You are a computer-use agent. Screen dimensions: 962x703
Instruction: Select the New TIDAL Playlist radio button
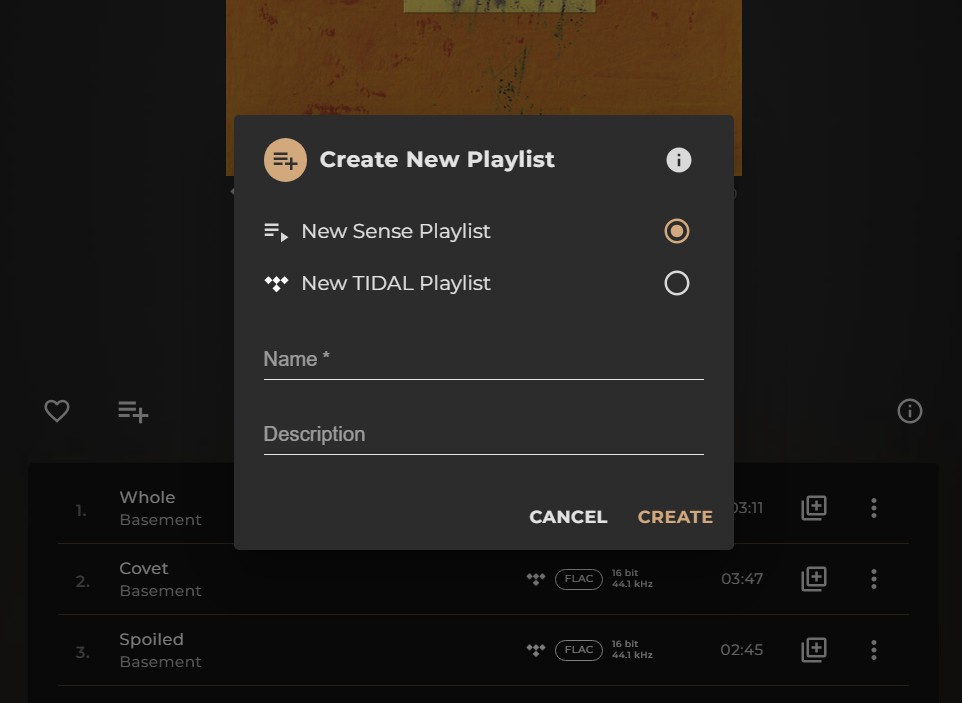click(x=677, y=283)
